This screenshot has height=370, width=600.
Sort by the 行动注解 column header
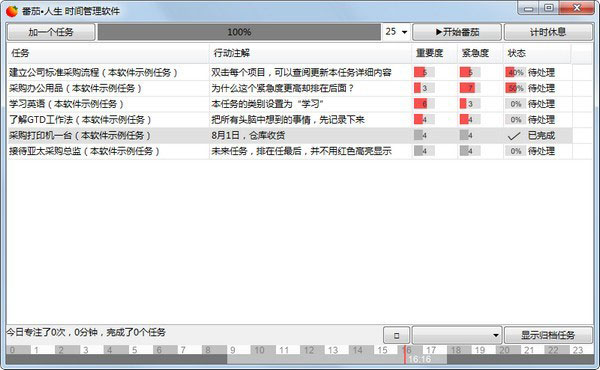(310, 53)
